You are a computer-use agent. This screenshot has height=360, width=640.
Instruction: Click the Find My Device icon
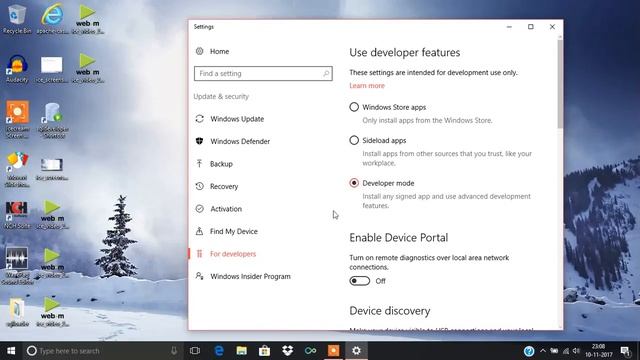(x=200, y=231)
